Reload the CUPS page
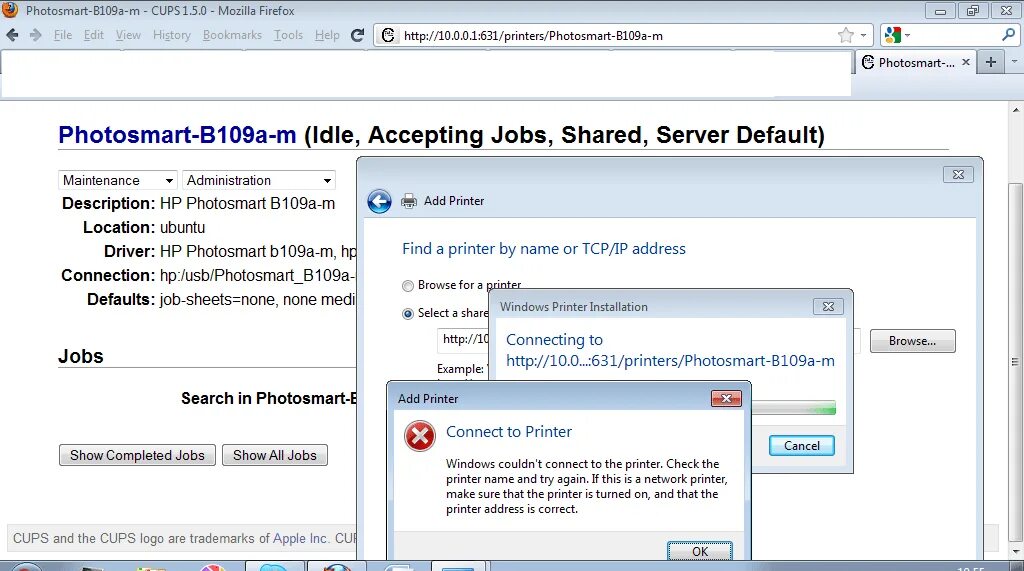1024x571 pixels. pos(357,35)
